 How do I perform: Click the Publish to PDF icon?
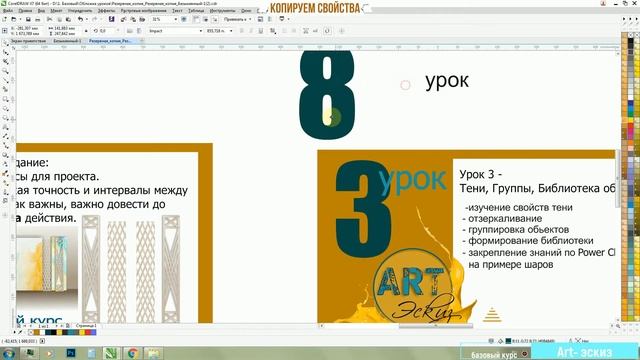142,19
